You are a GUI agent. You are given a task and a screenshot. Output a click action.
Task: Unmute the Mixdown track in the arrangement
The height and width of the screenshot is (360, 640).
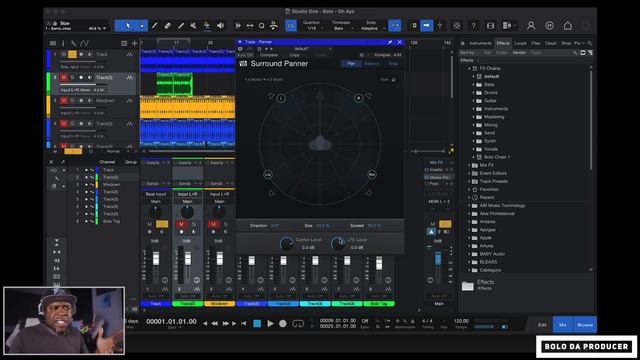[64, 101]
